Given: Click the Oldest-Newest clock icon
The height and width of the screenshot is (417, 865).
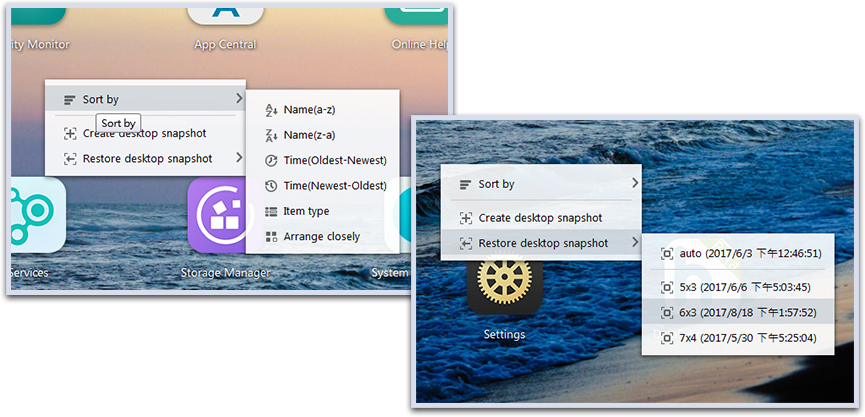Looking at the screenshot, I should pos(271,161).
